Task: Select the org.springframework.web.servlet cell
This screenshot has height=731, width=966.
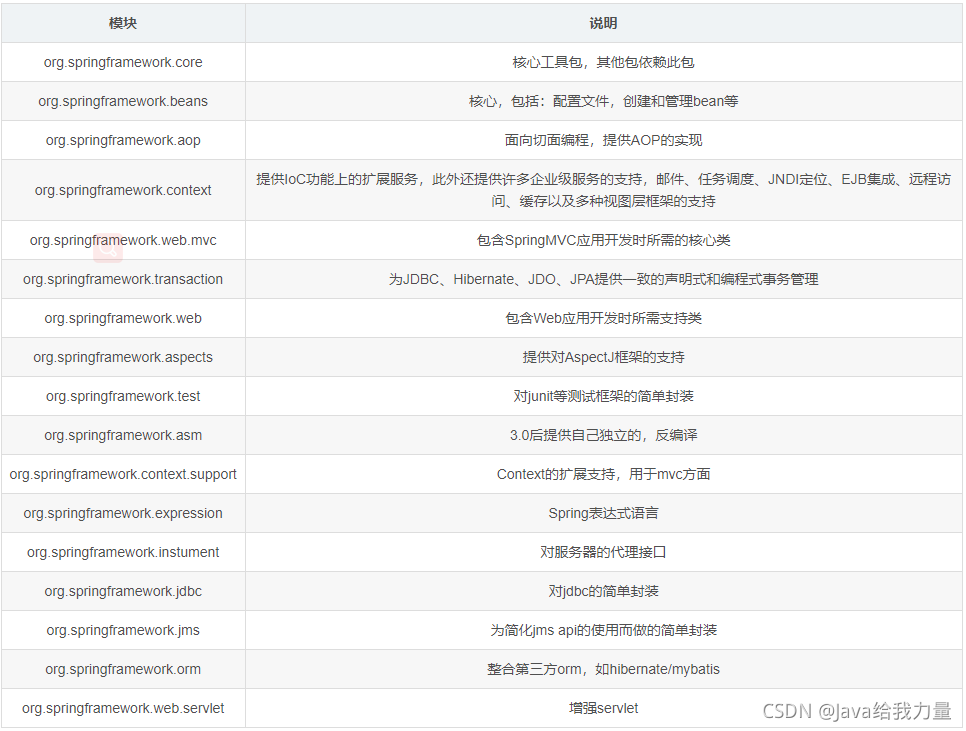Action: [x=123, y=708]
